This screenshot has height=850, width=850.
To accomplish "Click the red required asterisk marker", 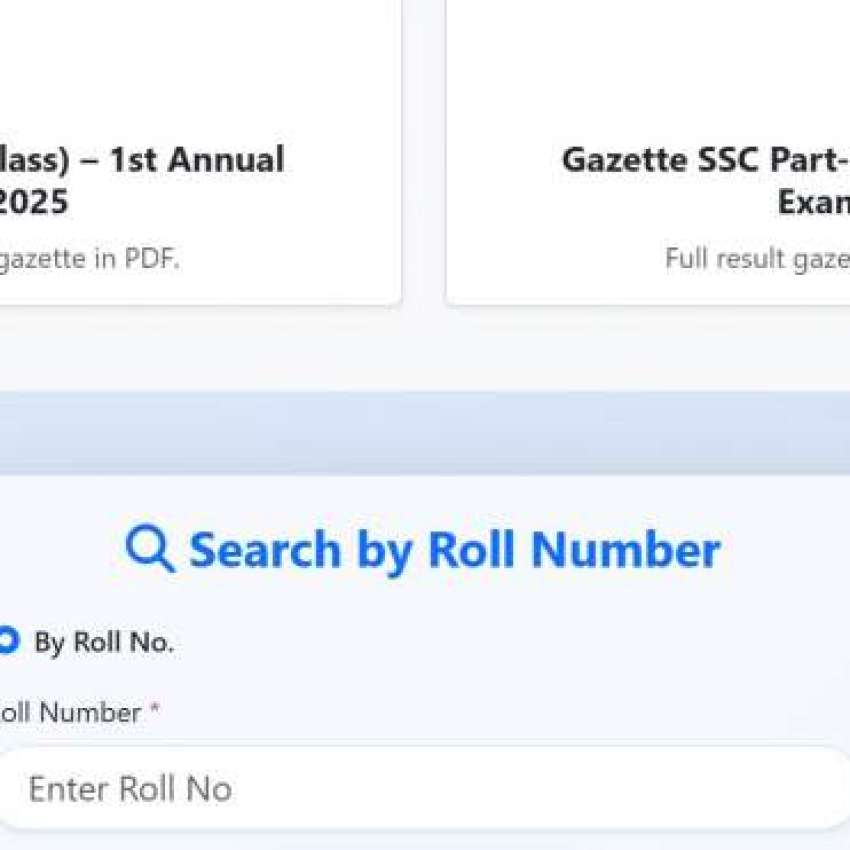I will tap(155, 711).
